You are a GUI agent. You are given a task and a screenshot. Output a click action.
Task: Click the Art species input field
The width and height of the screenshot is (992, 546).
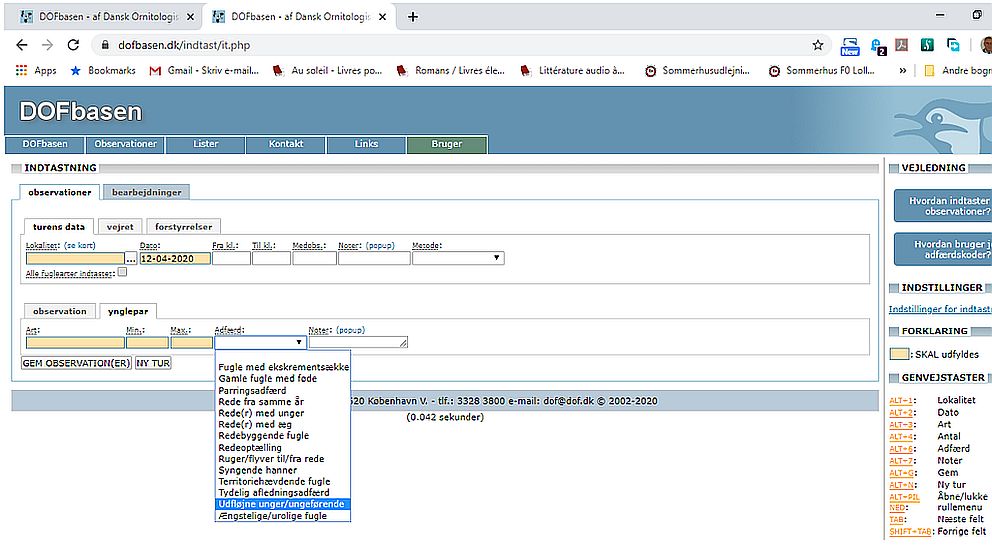click(75, 343)
